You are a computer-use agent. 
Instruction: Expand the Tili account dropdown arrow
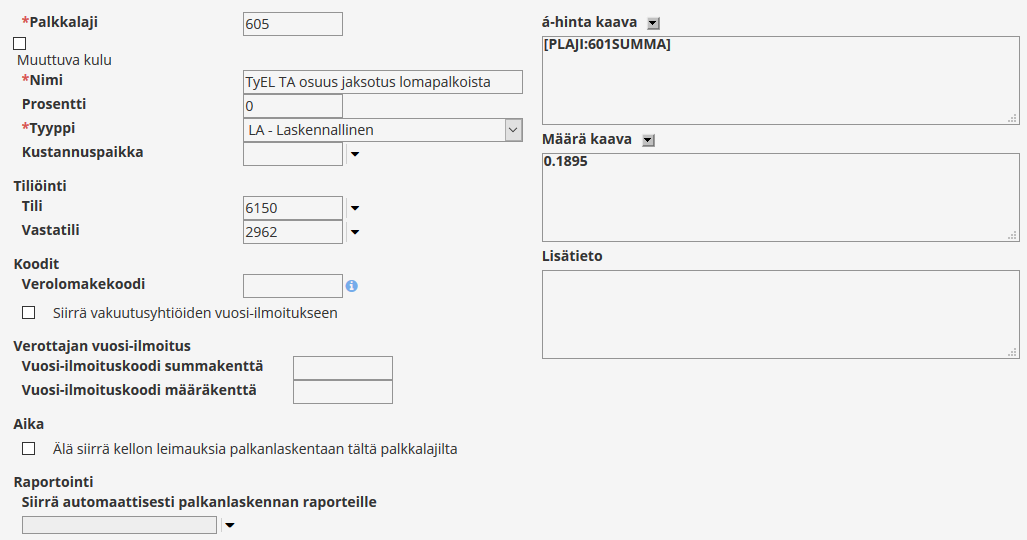pyautogui.click(x=353, y=209)
